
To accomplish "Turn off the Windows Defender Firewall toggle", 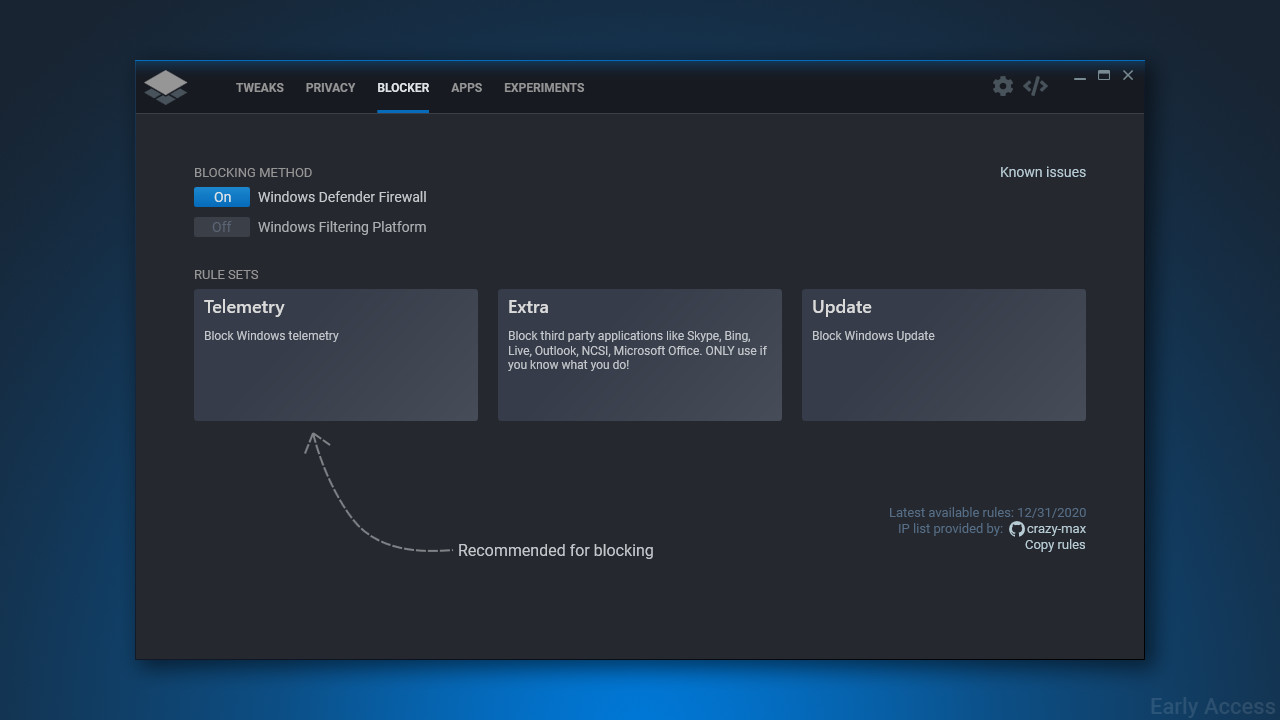I will pos(222,197).
